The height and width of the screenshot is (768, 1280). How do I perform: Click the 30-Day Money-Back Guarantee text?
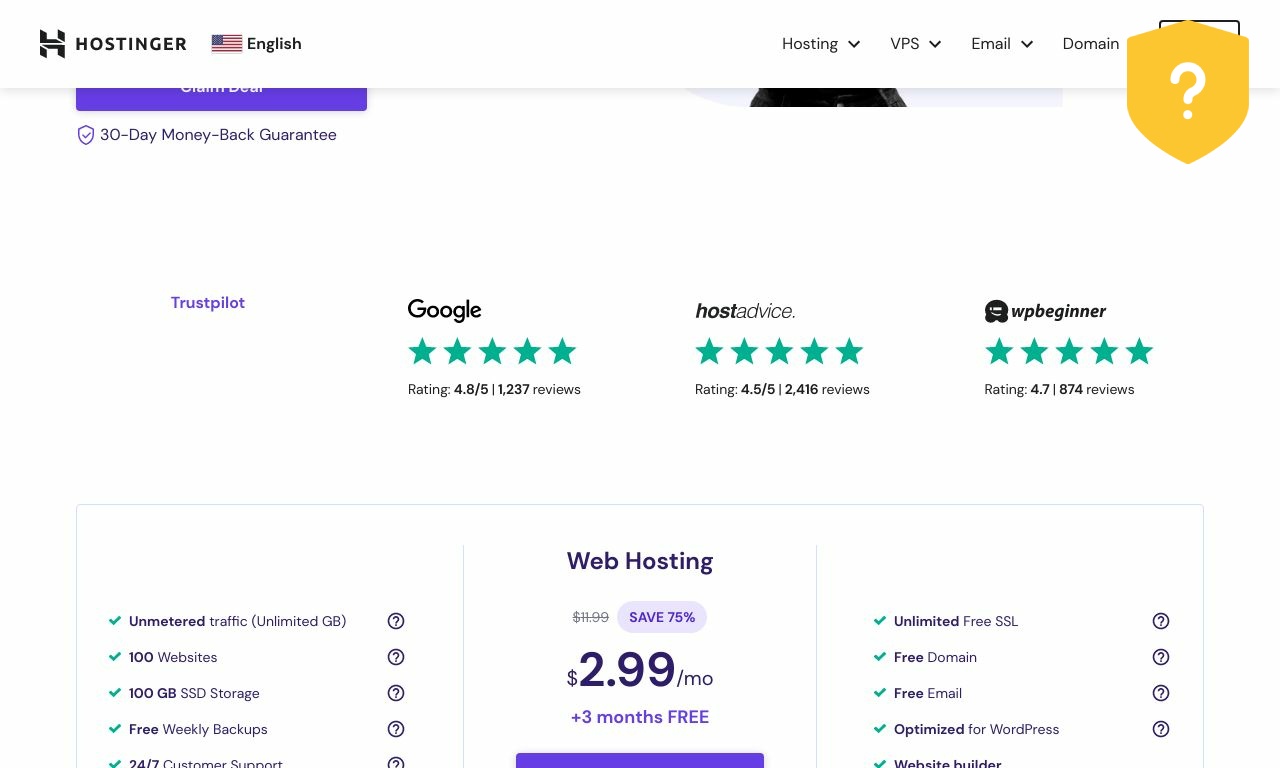(x=218, y=135)
